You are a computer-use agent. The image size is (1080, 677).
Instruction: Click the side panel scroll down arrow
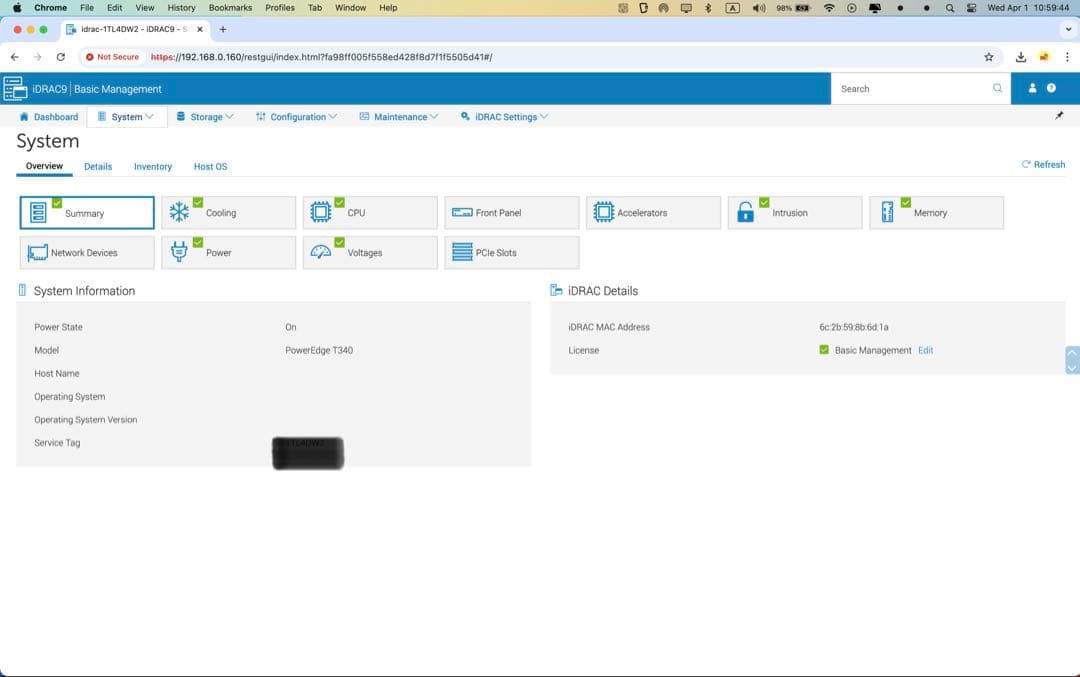(1072, 368)
